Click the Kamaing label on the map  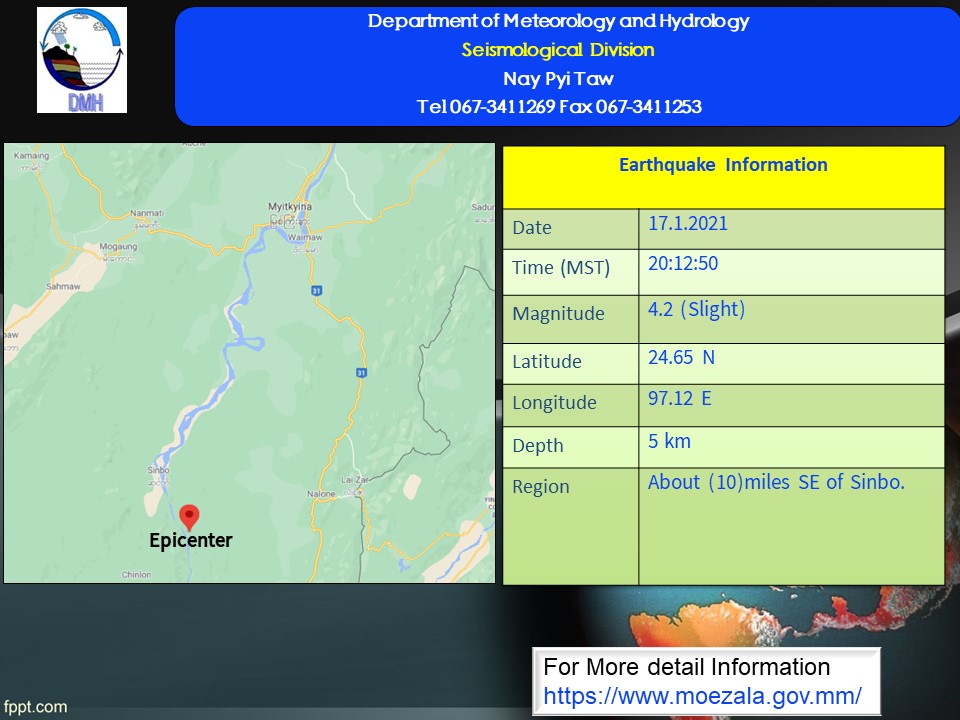(x=31, y=156)
